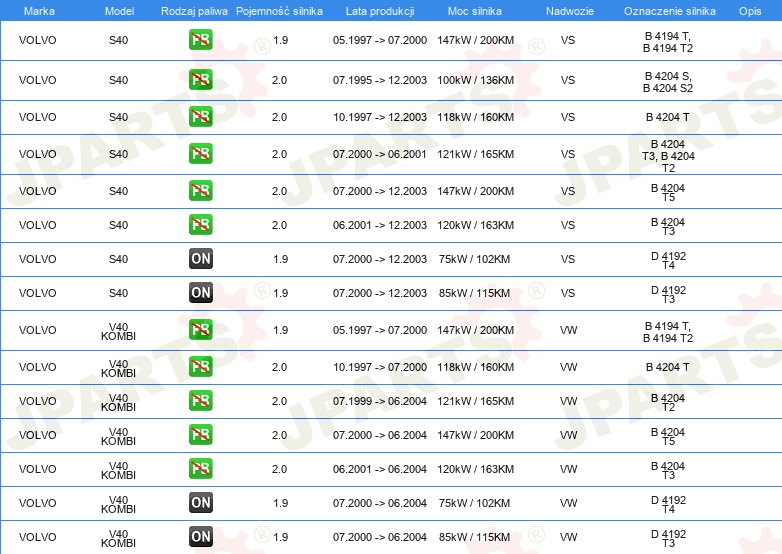Image resolution: width=782 pixels, height=554 pixels.
Task: Click the Pojemność silnika column header
Action: tap(280, 10)
